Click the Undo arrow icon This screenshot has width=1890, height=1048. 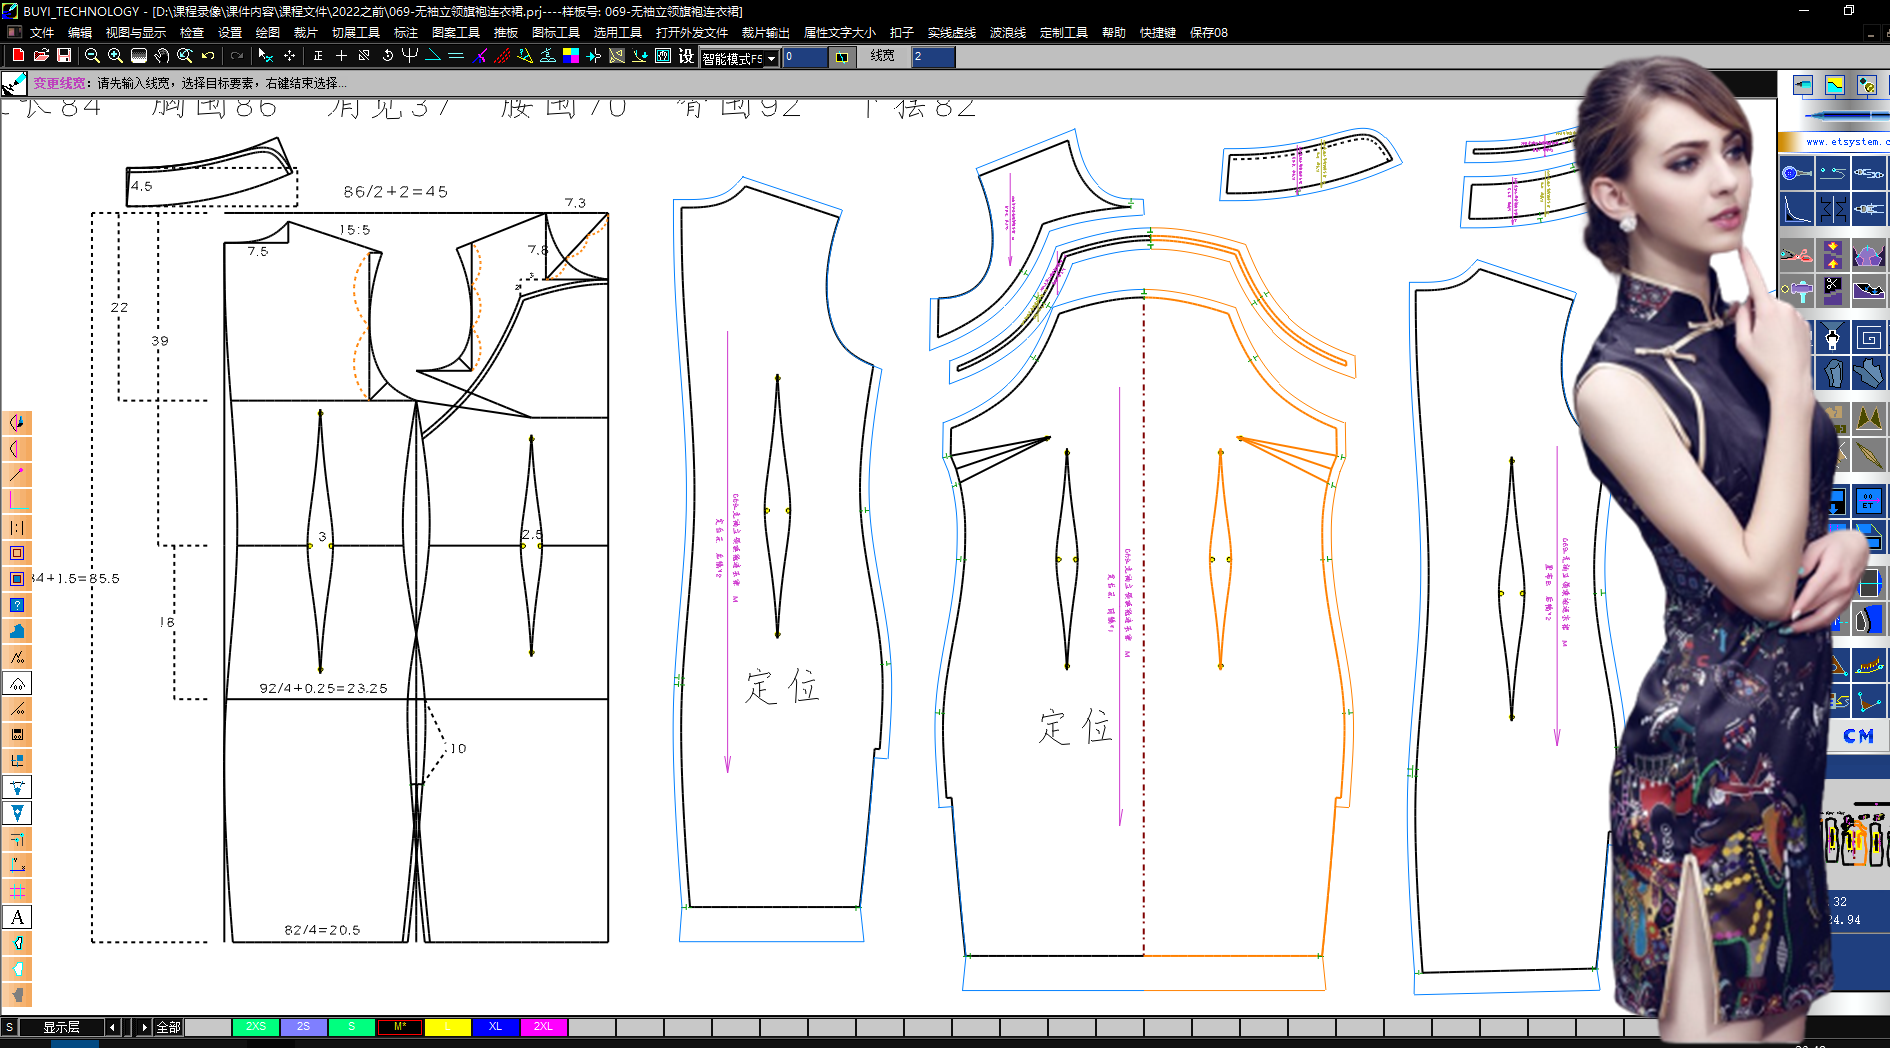(208, 56)
